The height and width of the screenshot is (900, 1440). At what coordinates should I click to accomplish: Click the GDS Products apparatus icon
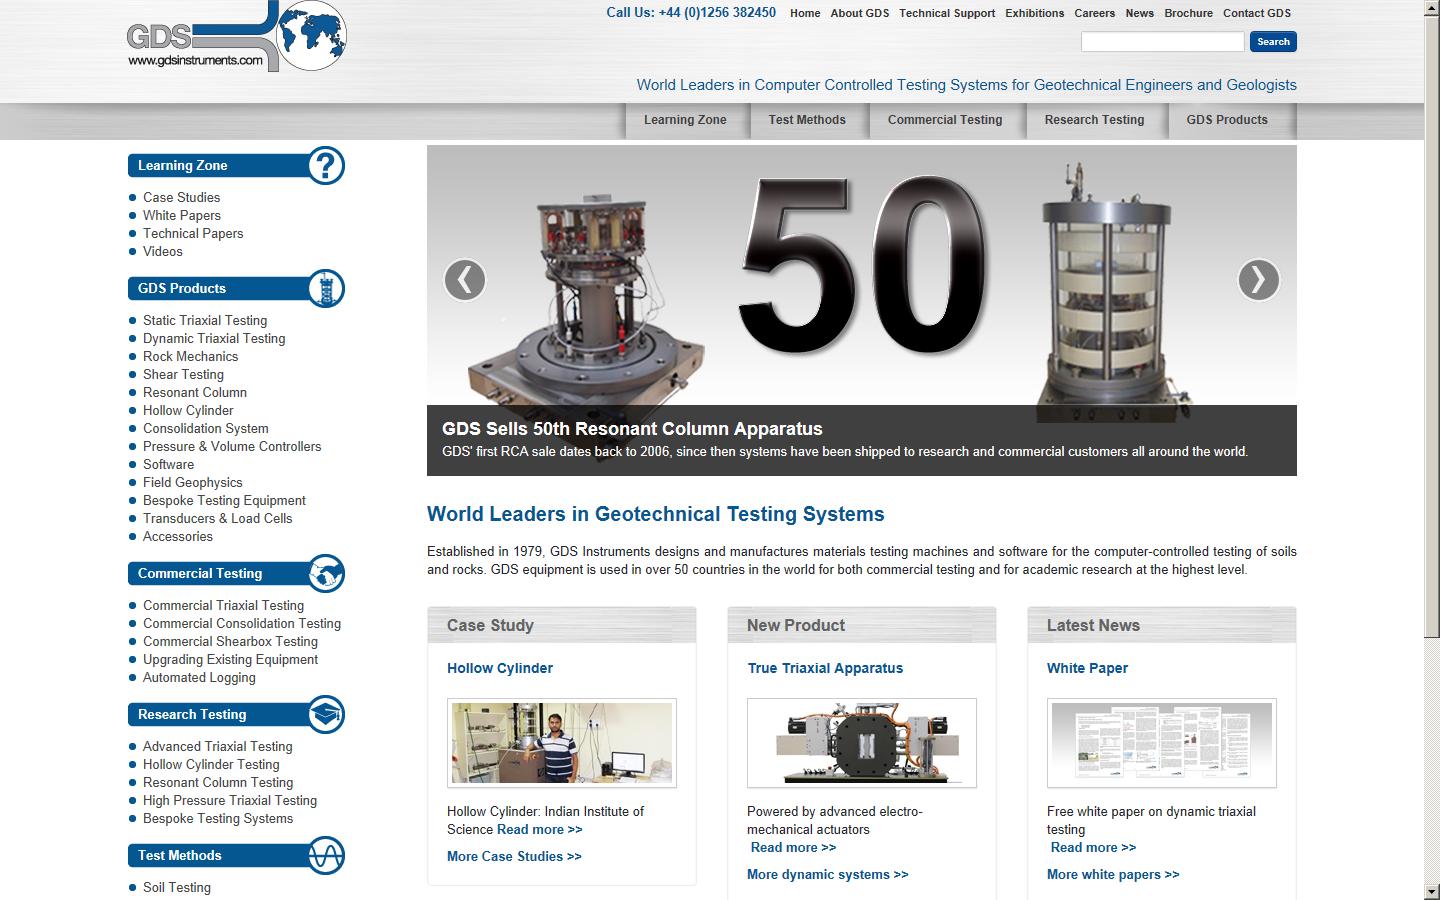pyautogui.click(x=326, y=289)
